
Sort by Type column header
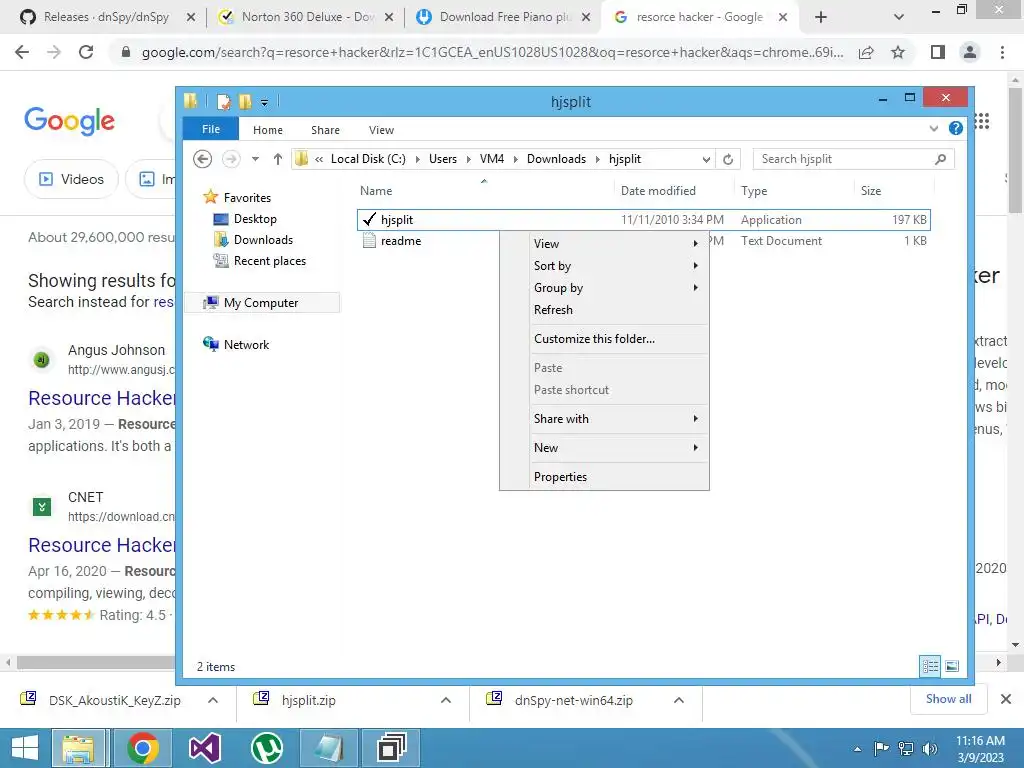(754, 191)
